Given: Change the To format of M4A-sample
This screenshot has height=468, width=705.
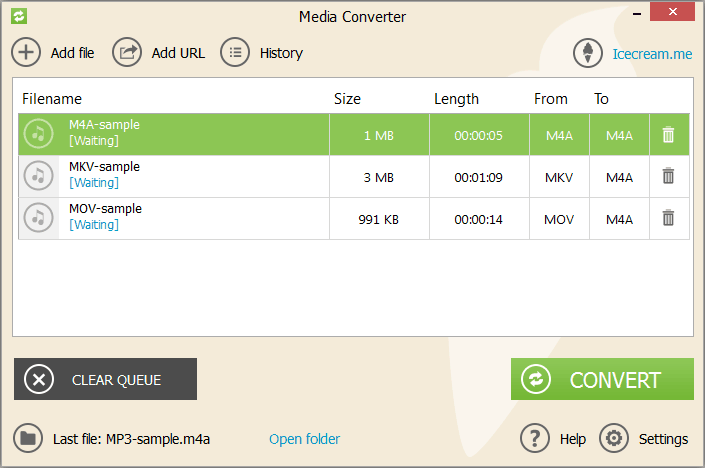Looking at the screenshot, I should pos(619,135).
